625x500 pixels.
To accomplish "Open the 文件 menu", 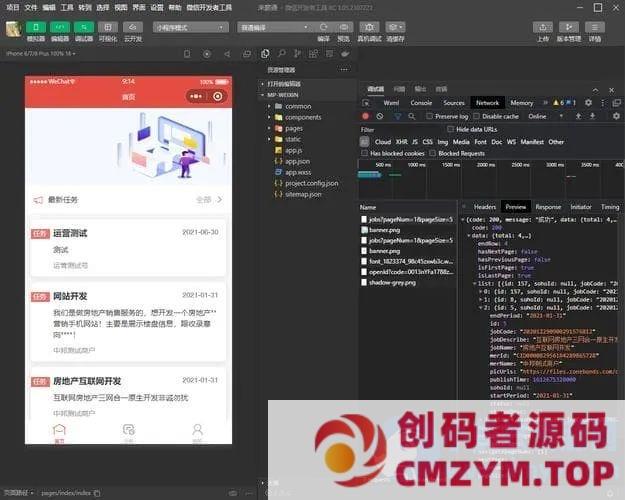I will pyautogui.click(x=31, y=7).
